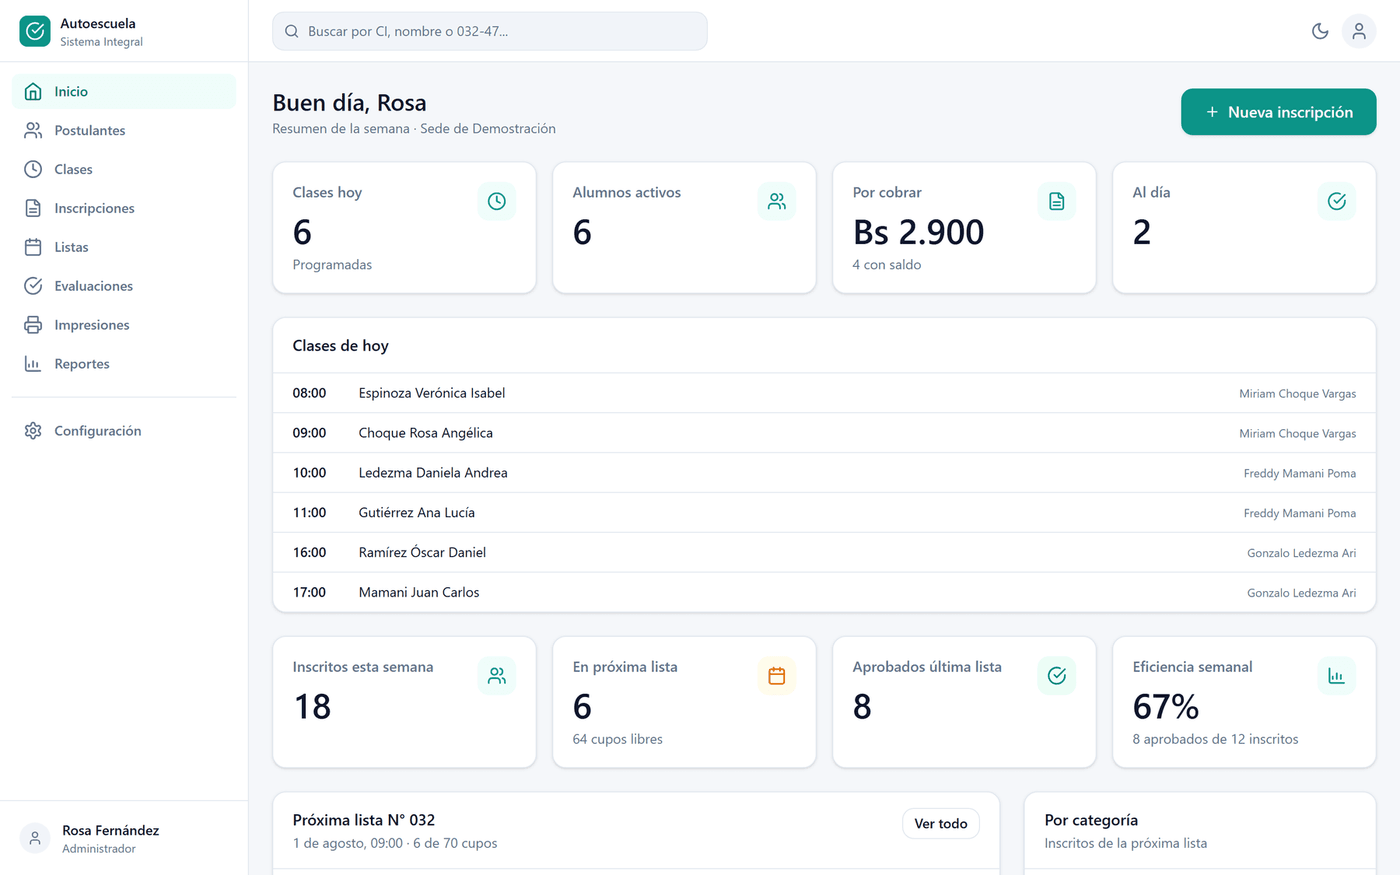Navigate to Inscripciones in the sidebar

tap(124, 208)
